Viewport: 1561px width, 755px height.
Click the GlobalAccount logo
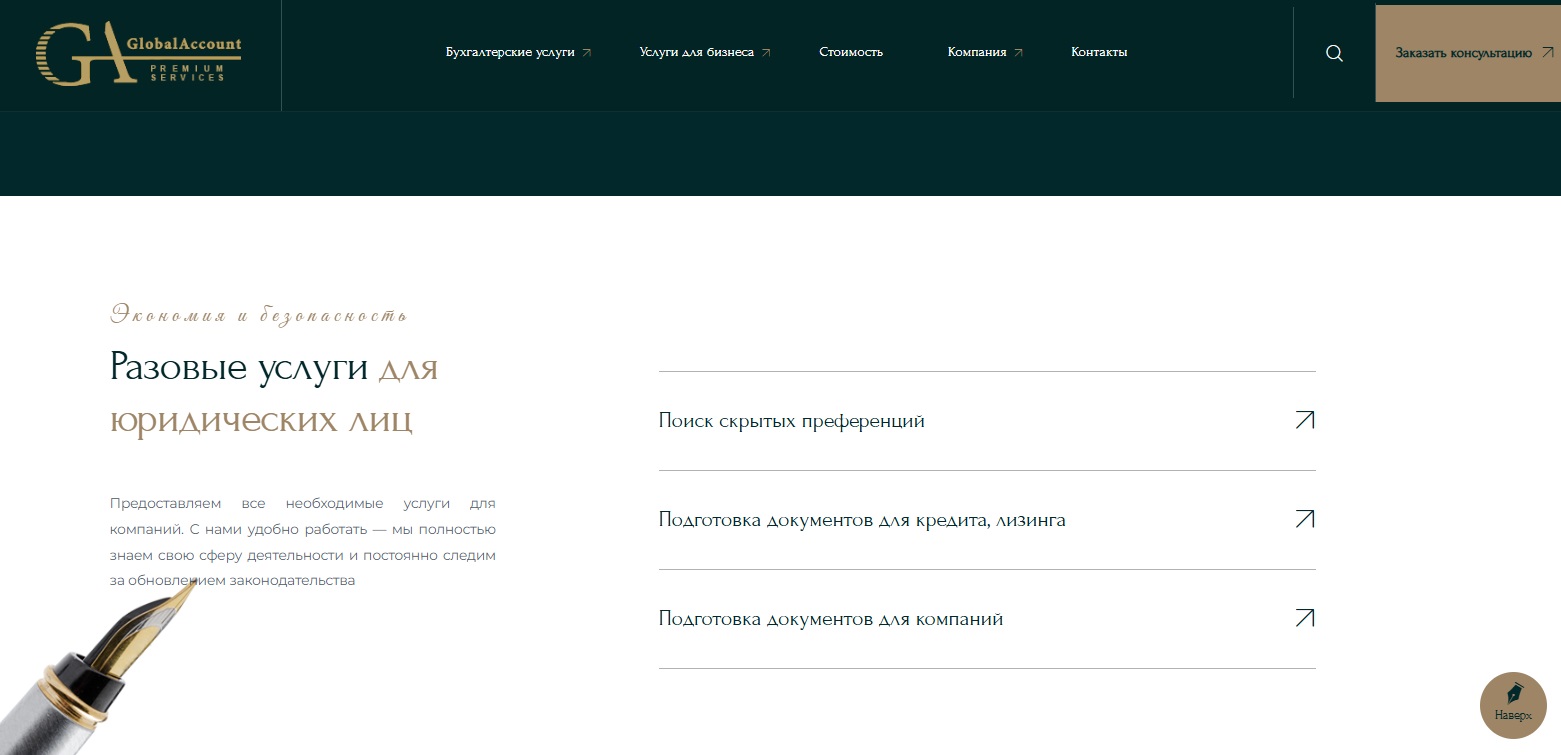[139, 54]
